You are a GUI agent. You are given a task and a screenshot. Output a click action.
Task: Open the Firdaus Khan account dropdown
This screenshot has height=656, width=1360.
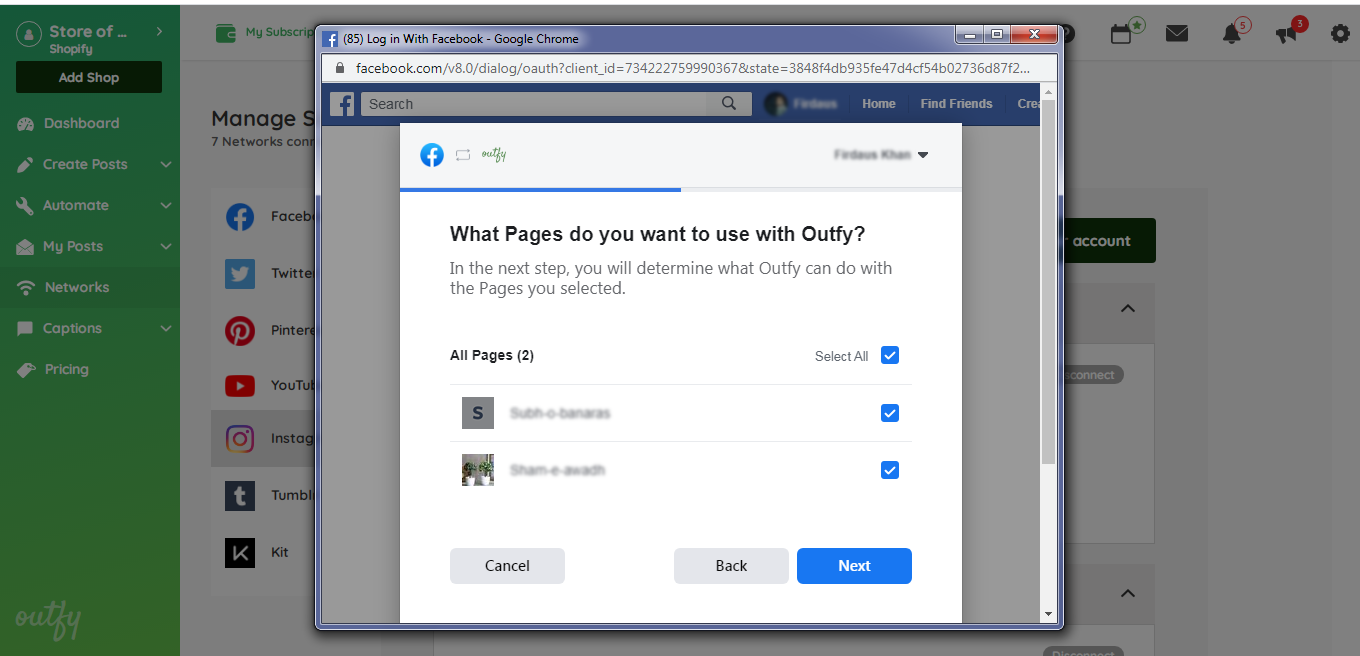(x=881, y=155)
